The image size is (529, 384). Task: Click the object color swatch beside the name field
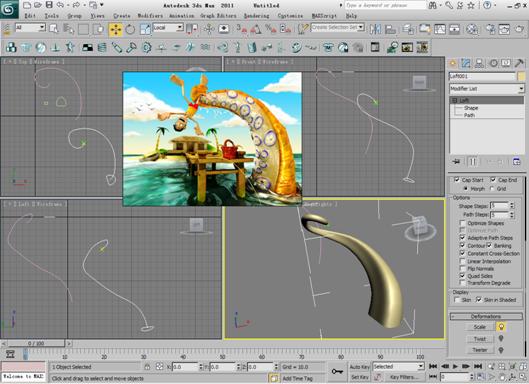point(521,77)
